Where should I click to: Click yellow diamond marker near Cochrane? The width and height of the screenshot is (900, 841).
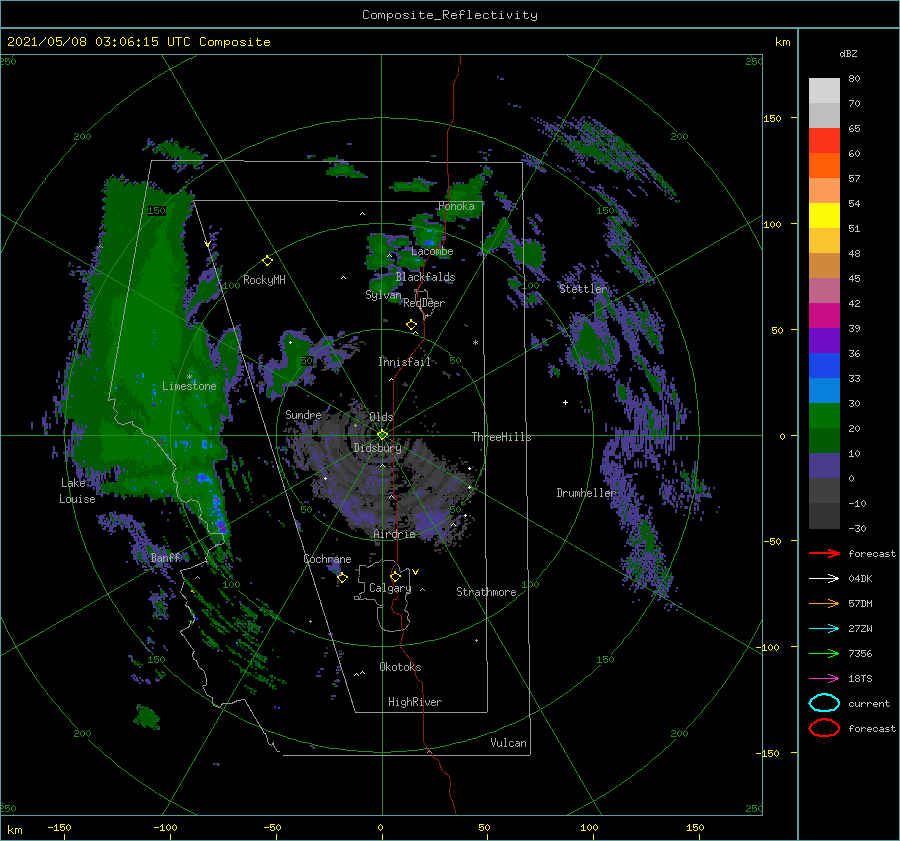[x=342, y=577]
